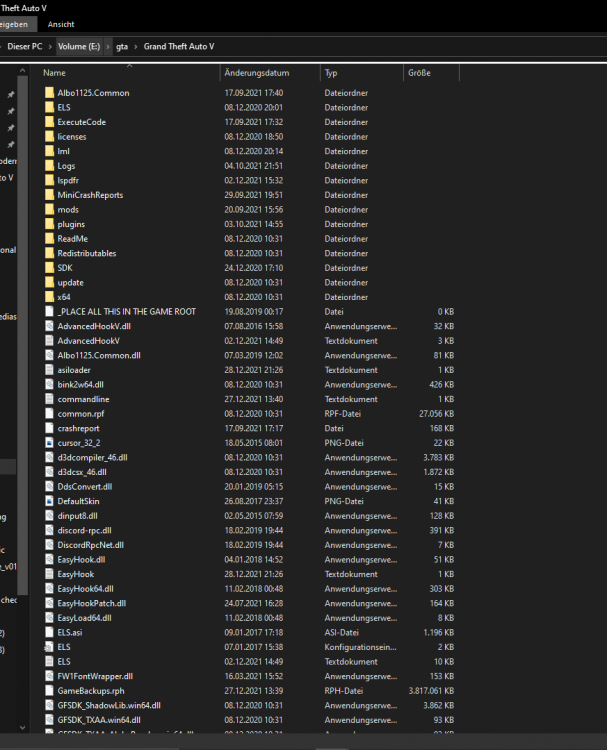Select the MiniCrashReports folder name
607x750 pixels.
[x=90, y=195]
